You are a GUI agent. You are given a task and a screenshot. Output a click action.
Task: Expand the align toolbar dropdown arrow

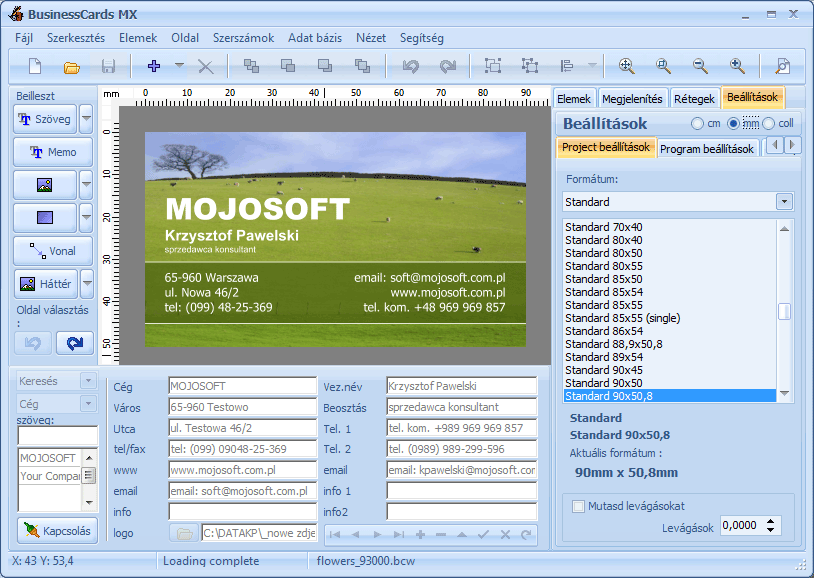tap(592, 66)
